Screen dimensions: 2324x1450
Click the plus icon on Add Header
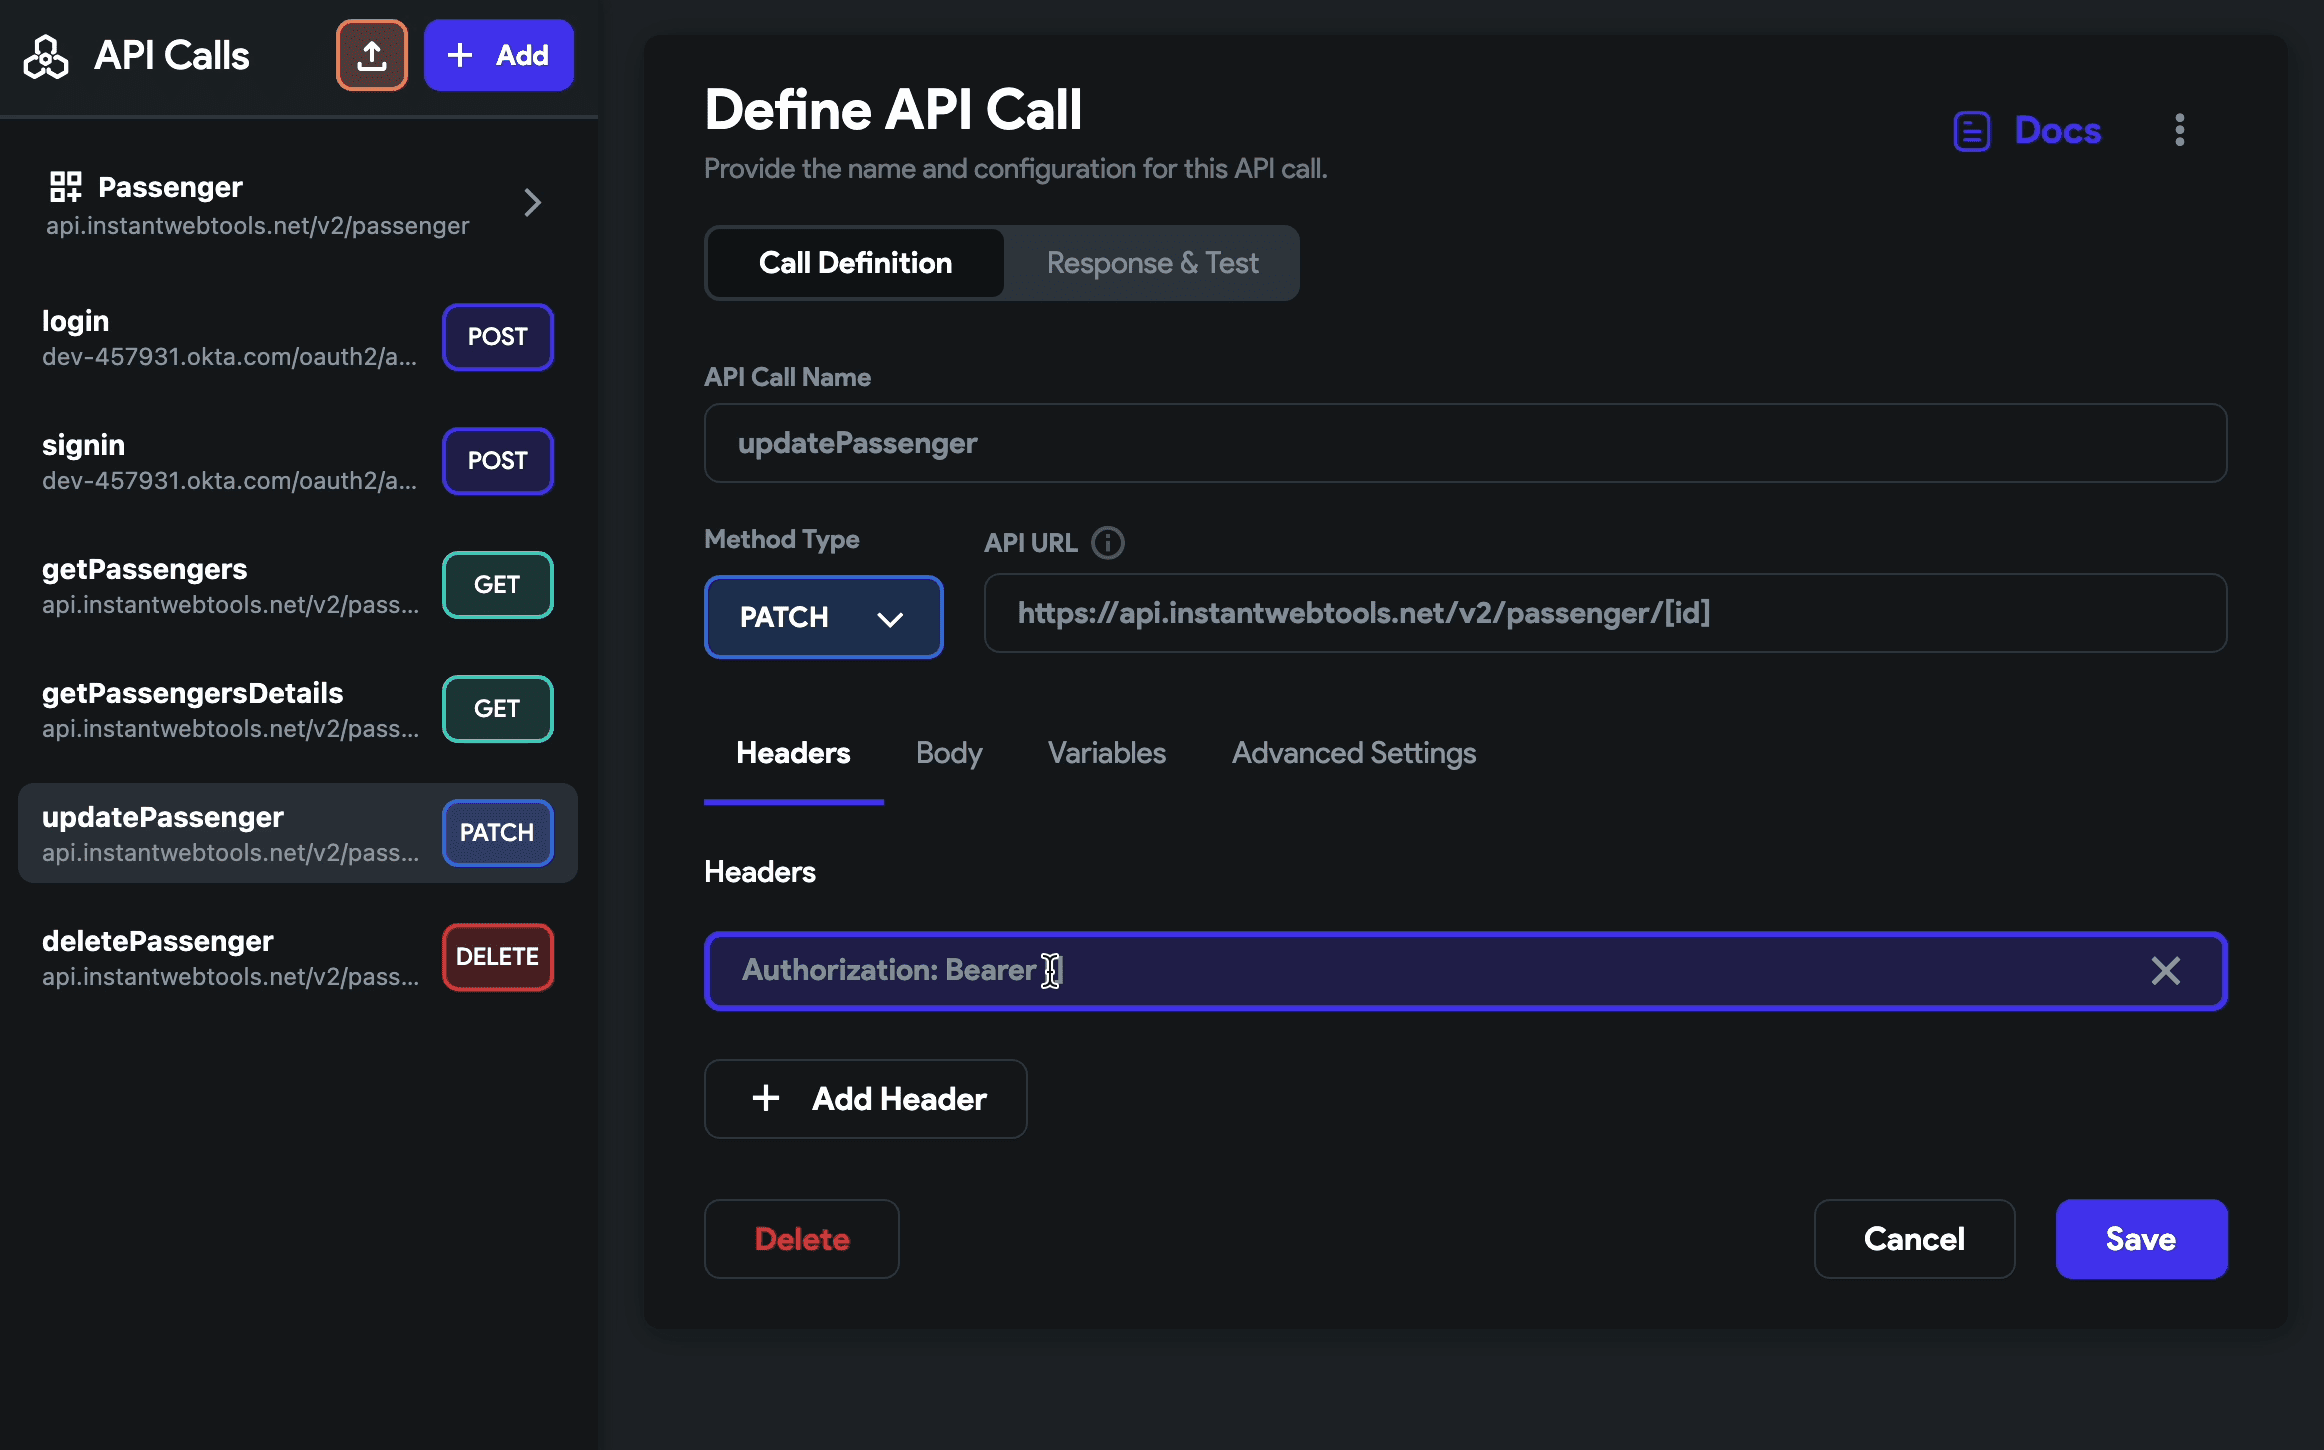(764, 1098)
